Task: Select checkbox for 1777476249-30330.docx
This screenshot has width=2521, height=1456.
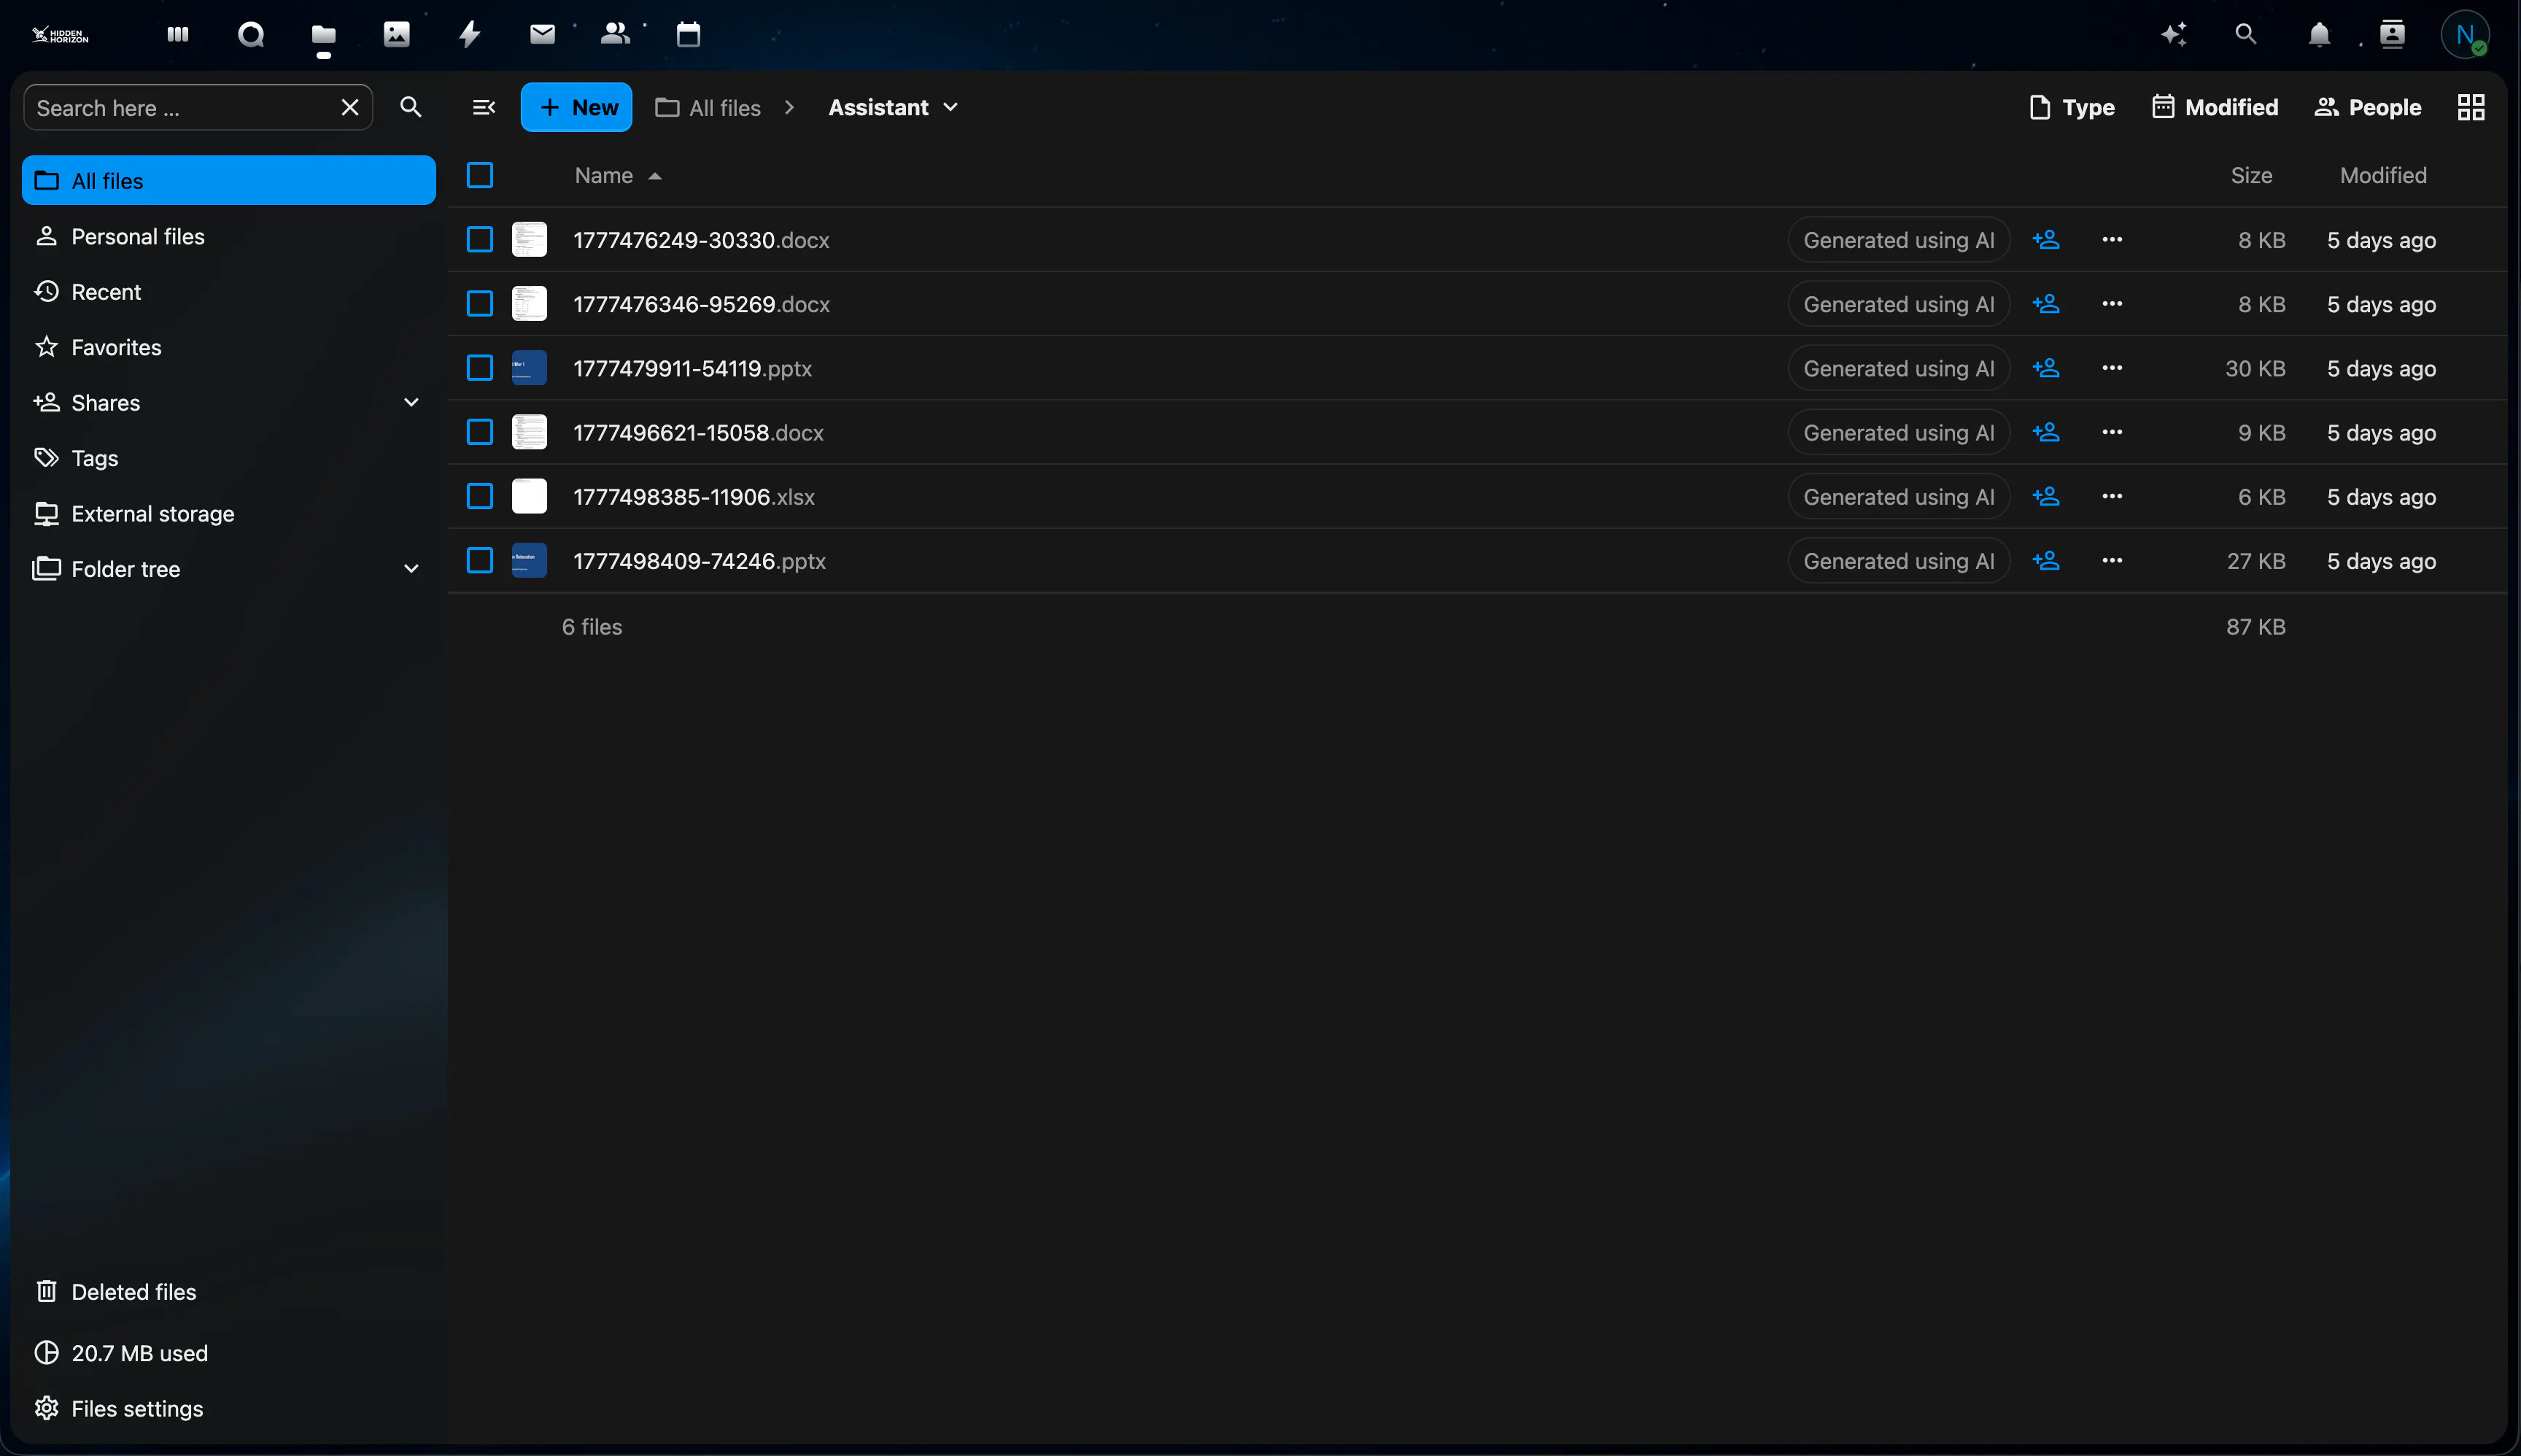Action: click(x=480, y=240)
